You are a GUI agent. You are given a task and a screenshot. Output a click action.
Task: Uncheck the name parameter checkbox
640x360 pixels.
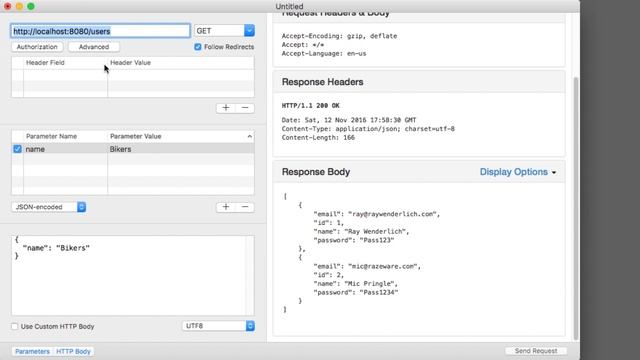(17, 149)
